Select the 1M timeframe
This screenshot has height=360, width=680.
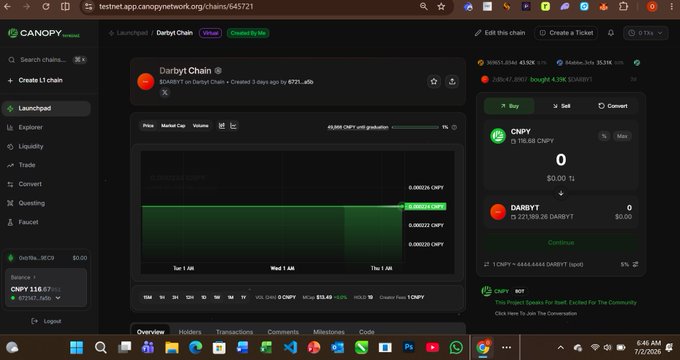(230, 298)
